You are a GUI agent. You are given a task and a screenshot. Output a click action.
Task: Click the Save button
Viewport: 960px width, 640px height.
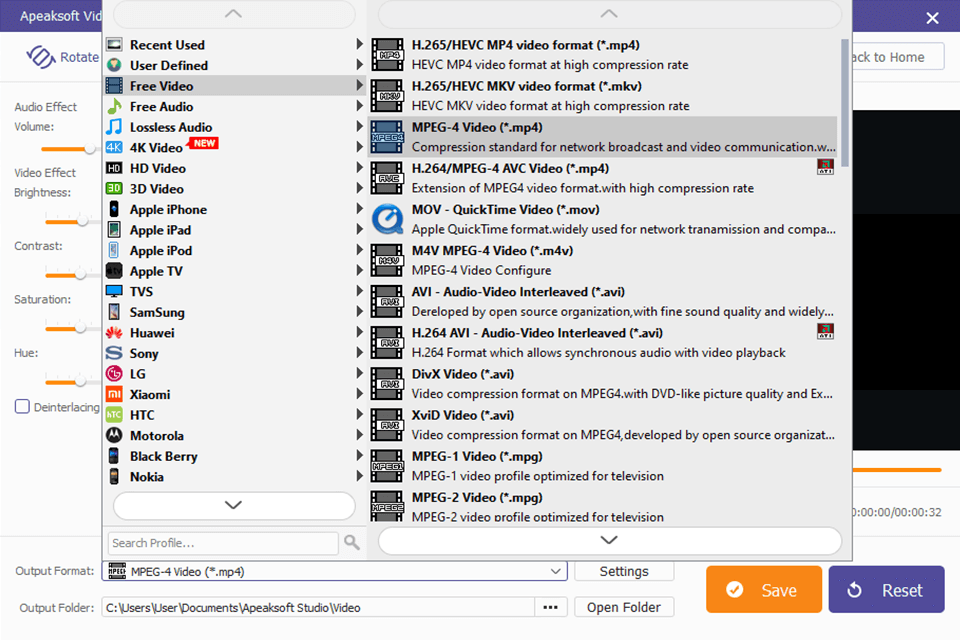pyautogui.click(x=763, y=589)
